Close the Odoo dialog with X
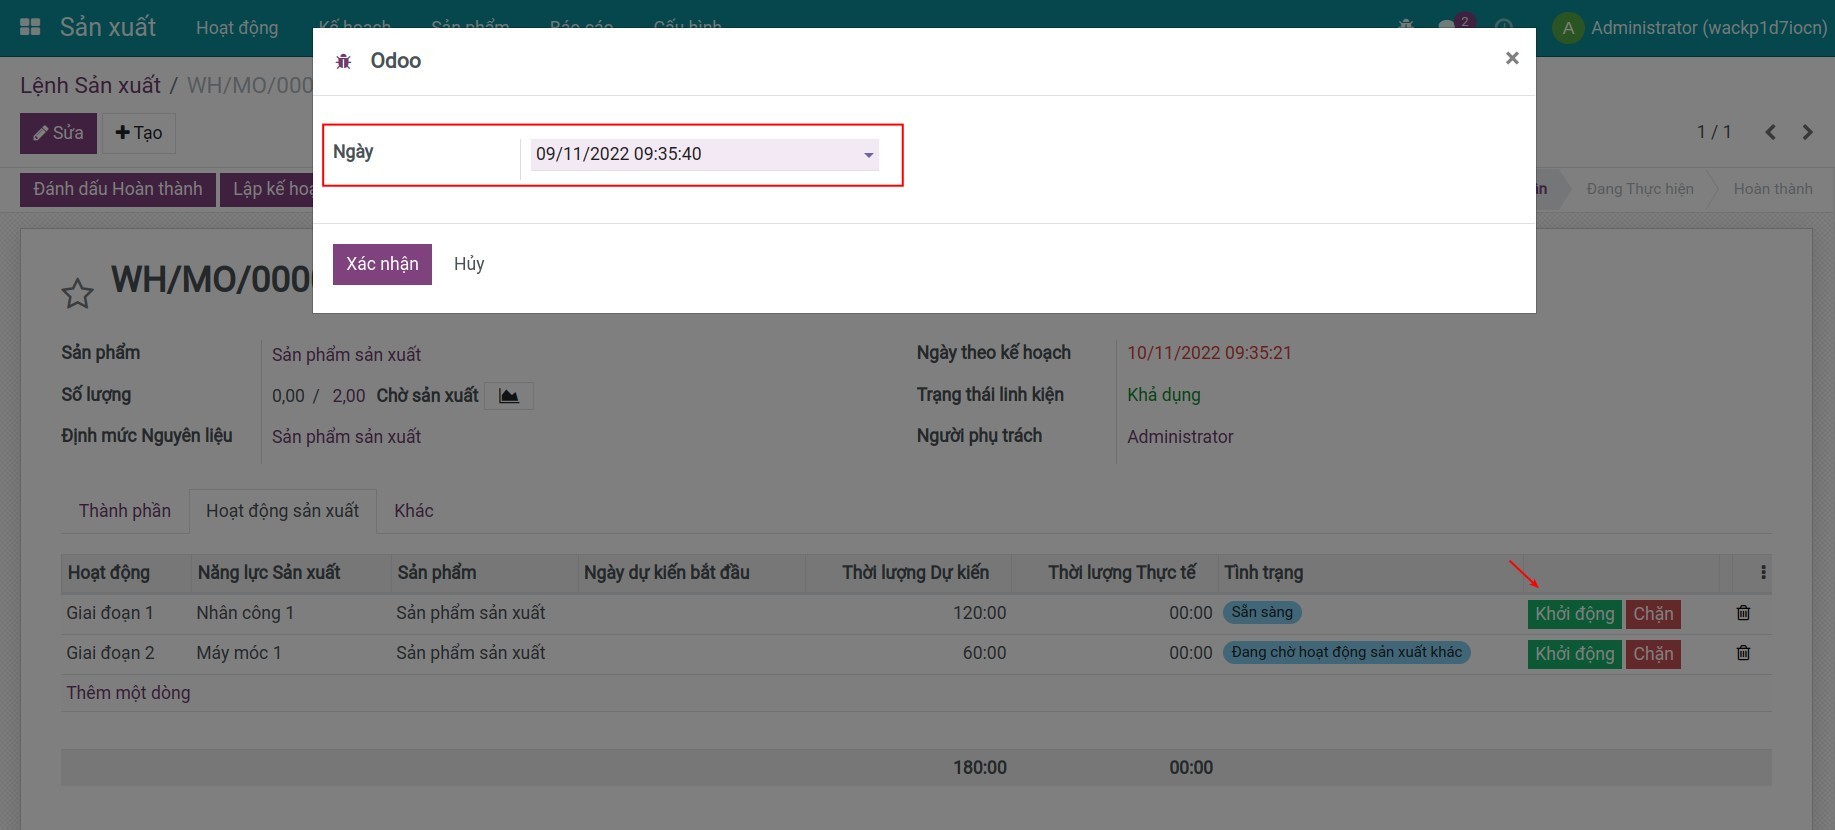 click(1511, 58)
